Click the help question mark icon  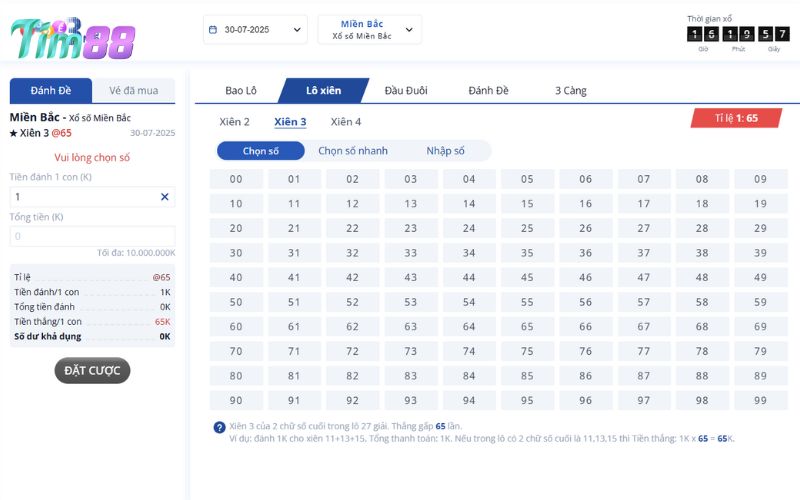pyautogui.click(x=219, y=427)
